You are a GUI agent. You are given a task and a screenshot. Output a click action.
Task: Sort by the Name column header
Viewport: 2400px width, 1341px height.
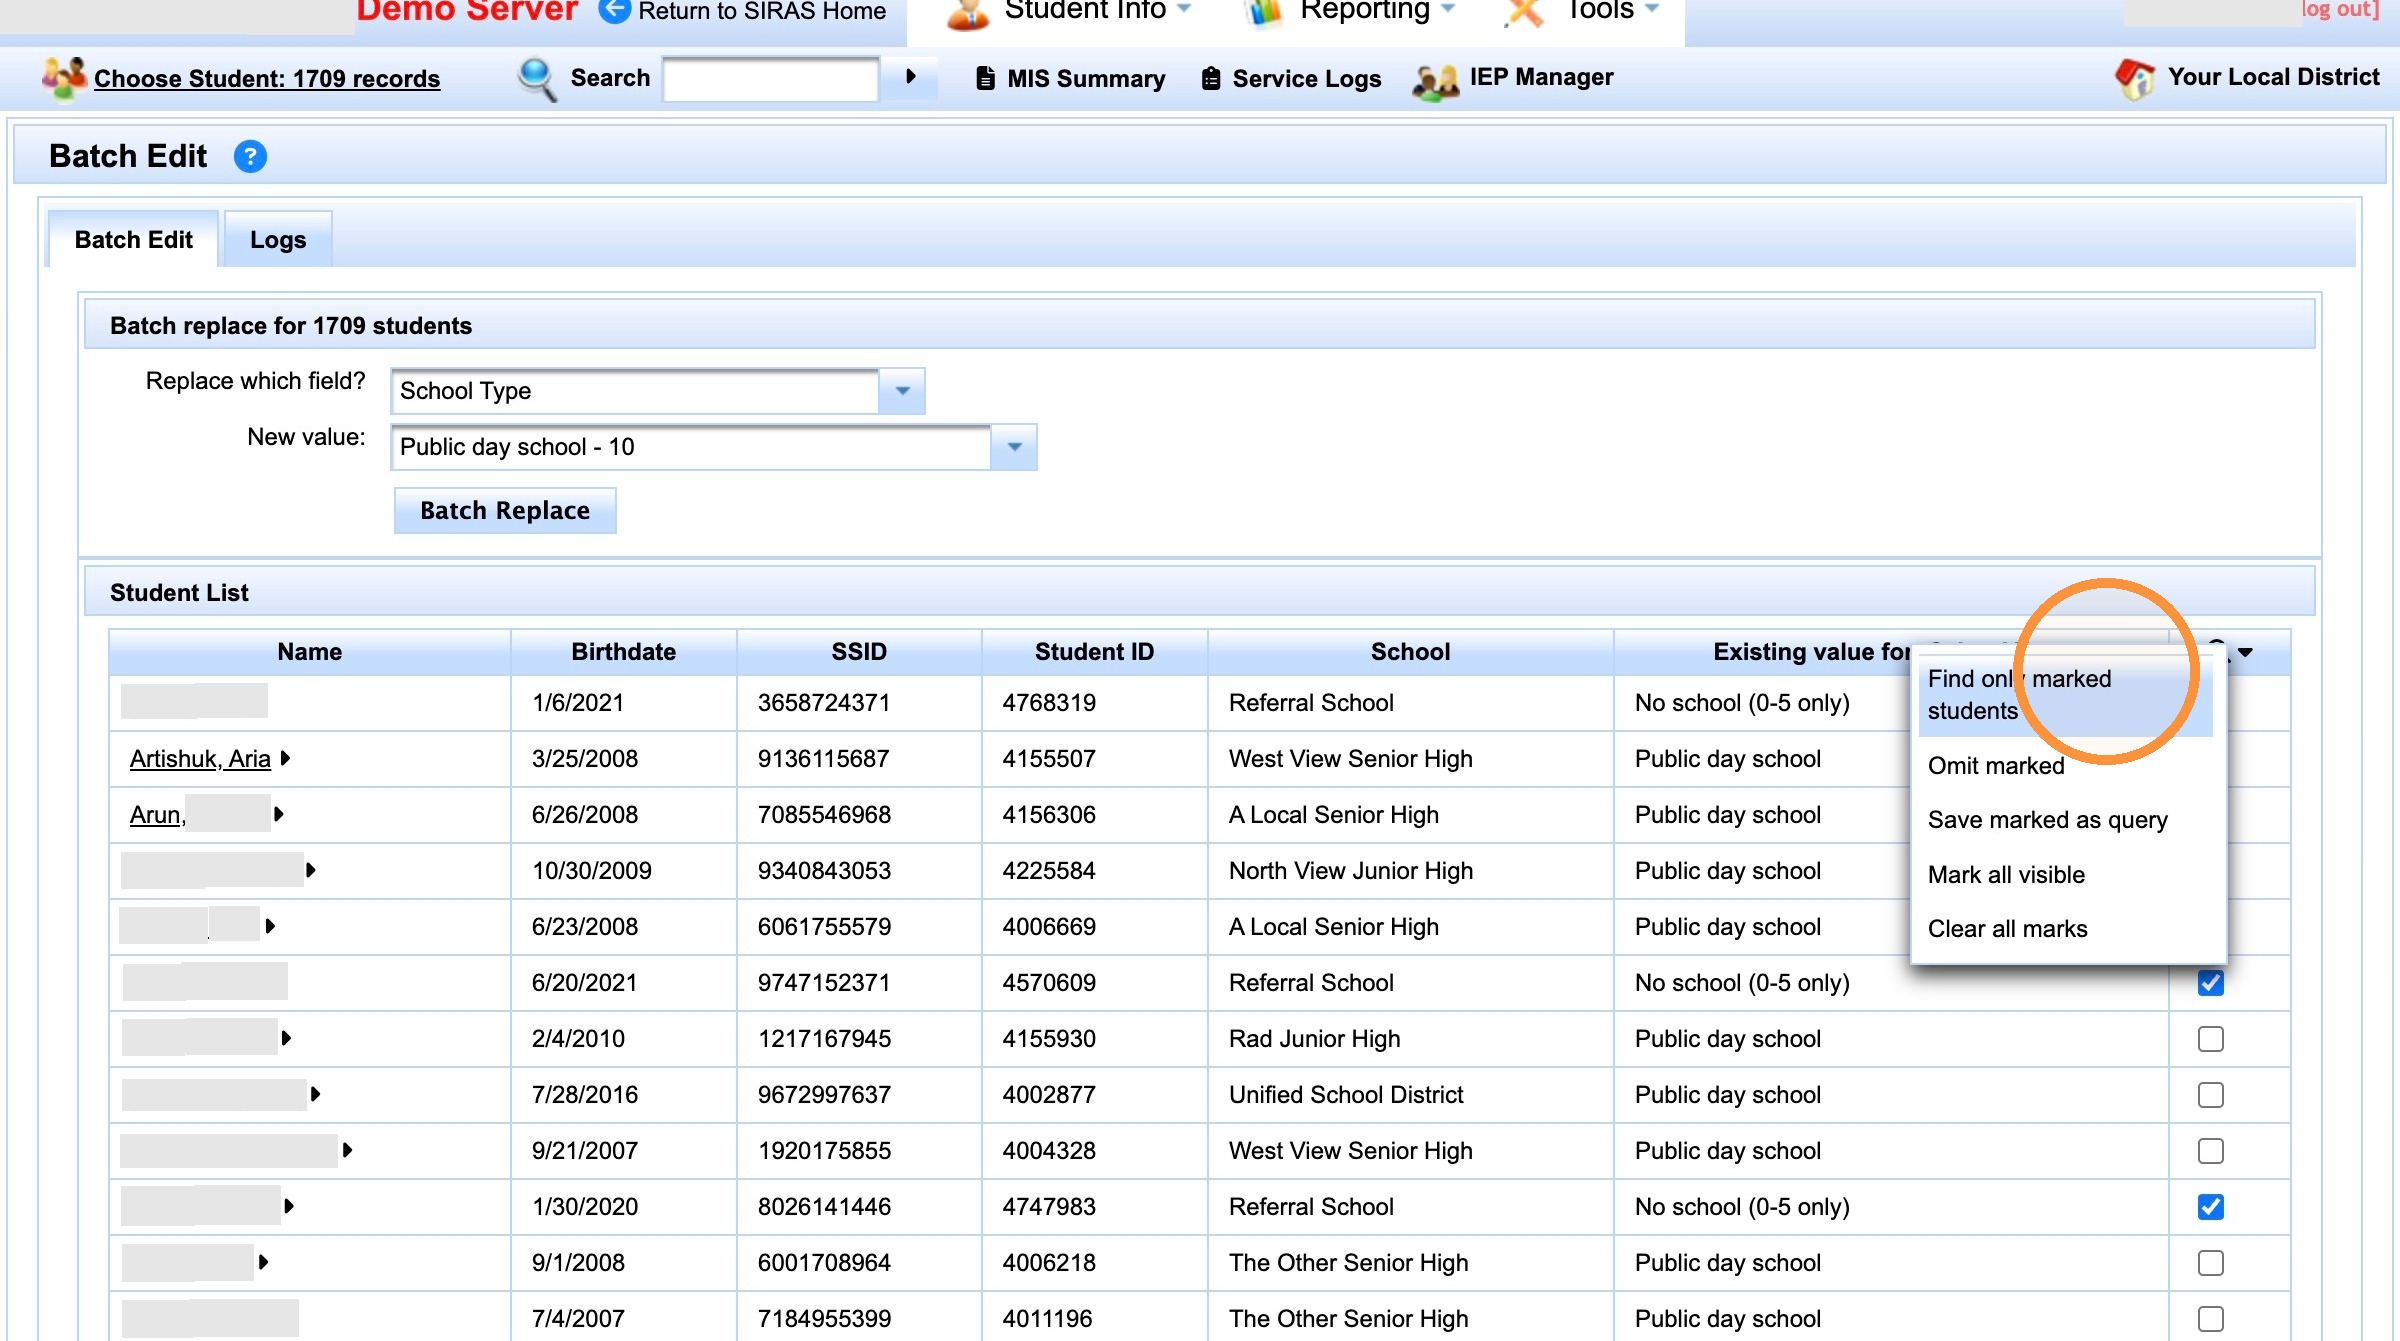(x=310, y=652)
